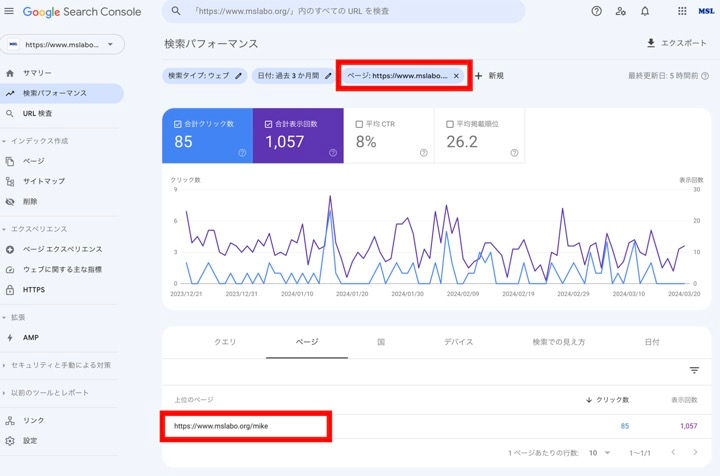Click the sort arrow beside クリック数
This screenshot has height=476, width=720.
(x=589, y=400)
